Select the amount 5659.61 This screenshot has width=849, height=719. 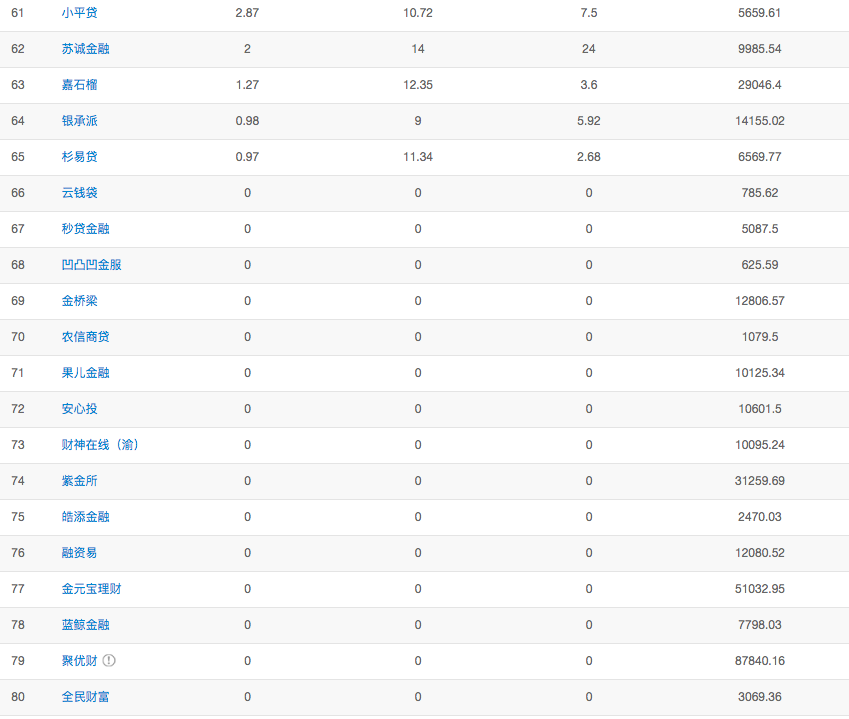(760, 13)
